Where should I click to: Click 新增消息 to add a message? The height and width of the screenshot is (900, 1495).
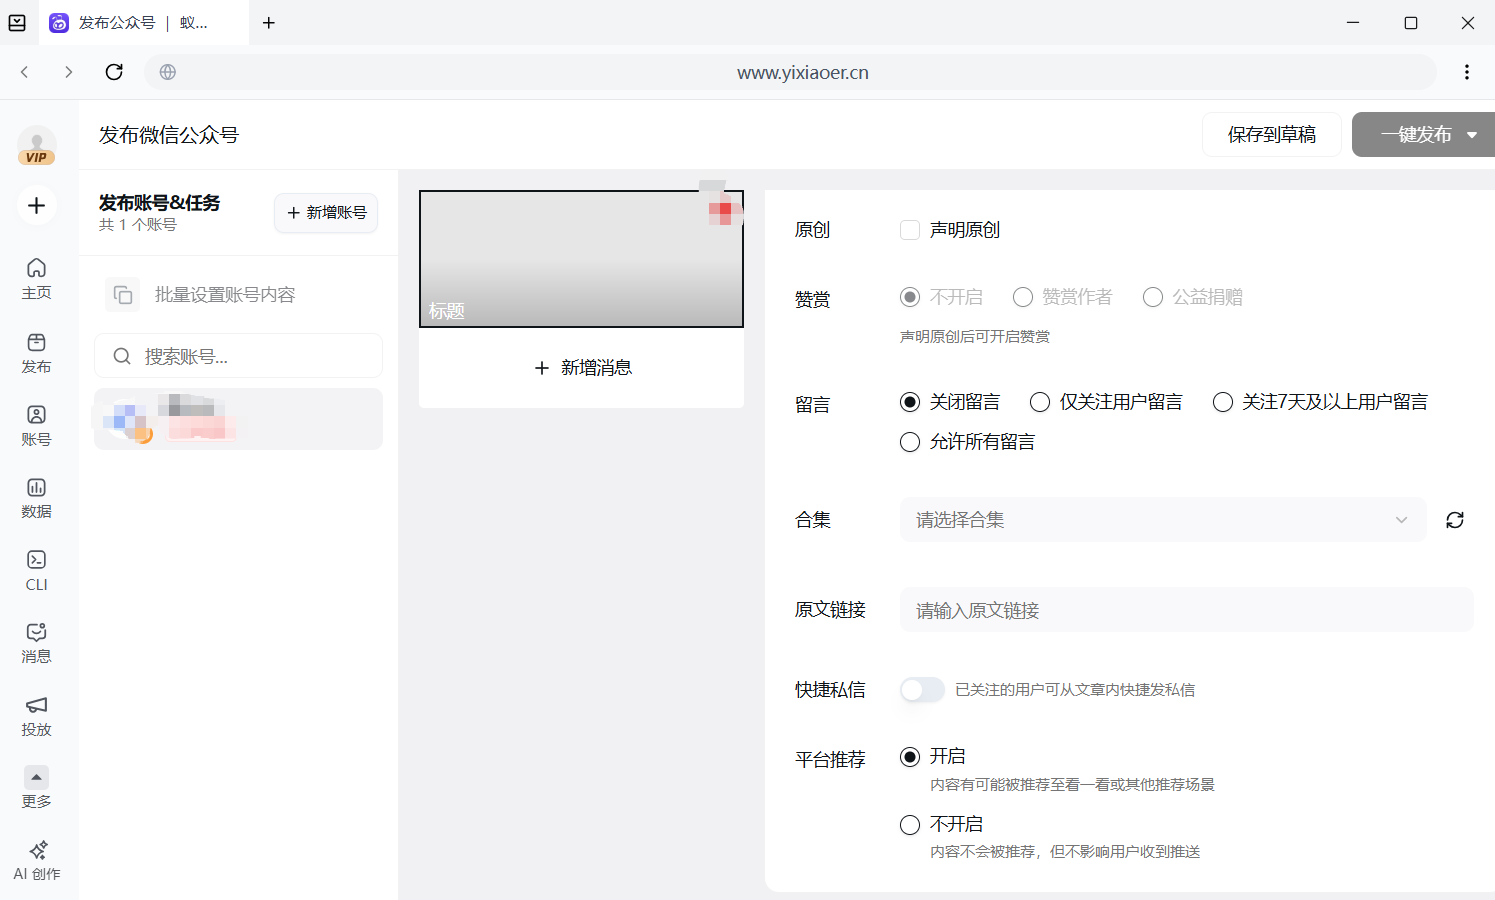[582, 368]
